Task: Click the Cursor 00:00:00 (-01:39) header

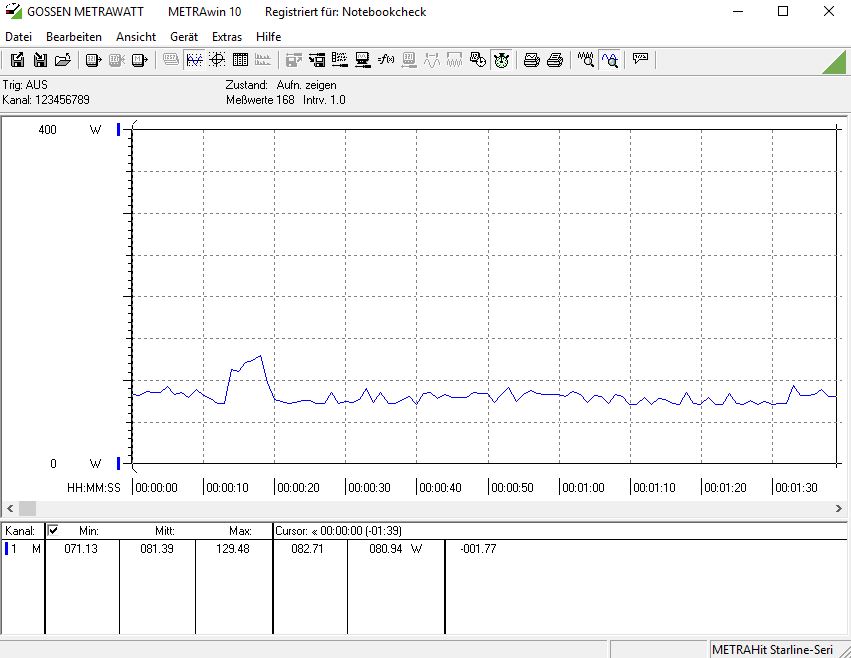Action: click(339, 531)
